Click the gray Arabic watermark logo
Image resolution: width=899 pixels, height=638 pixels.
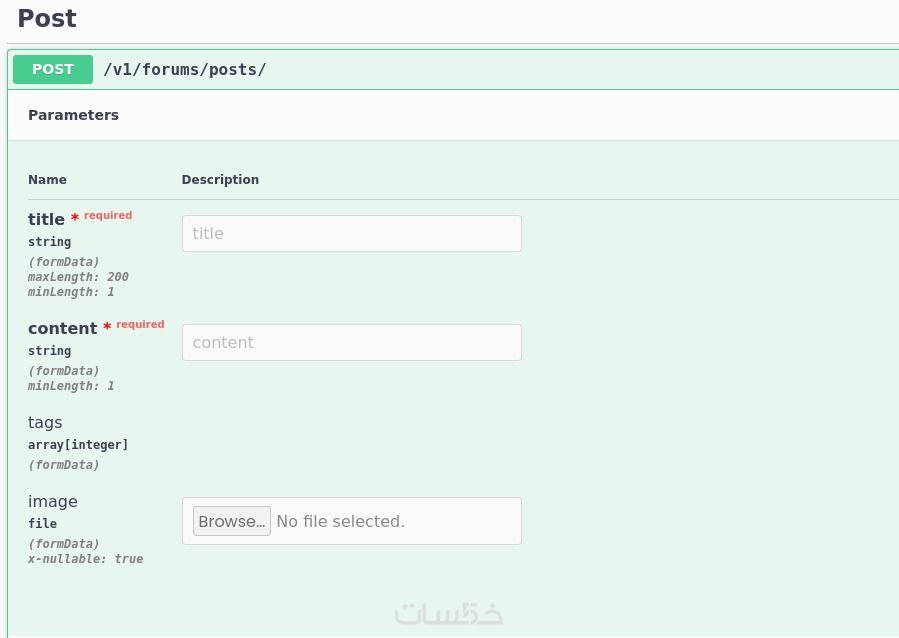pyautogui.click(x=449, y=612)
